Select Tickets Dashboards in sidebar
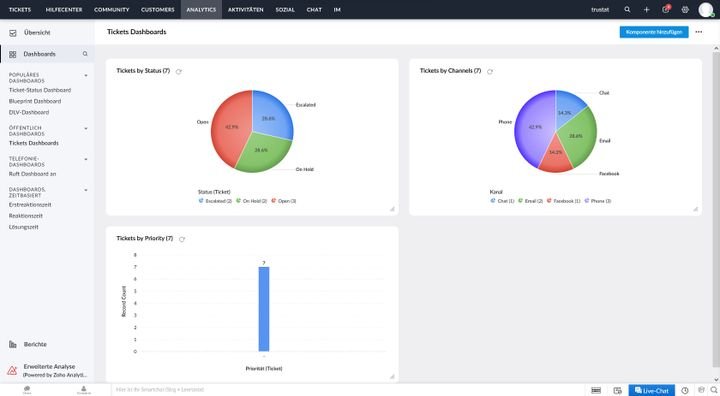 pyautogui.click(x=34, y=143)
